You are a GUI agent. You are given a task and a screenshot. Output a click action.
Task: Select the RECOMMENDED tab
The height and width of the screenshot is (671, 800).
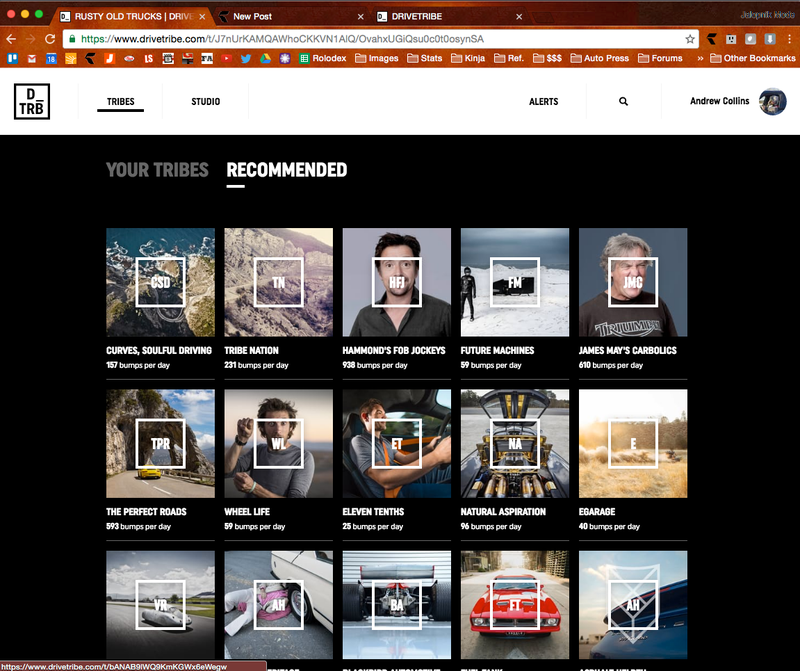(x=287, y=169)
